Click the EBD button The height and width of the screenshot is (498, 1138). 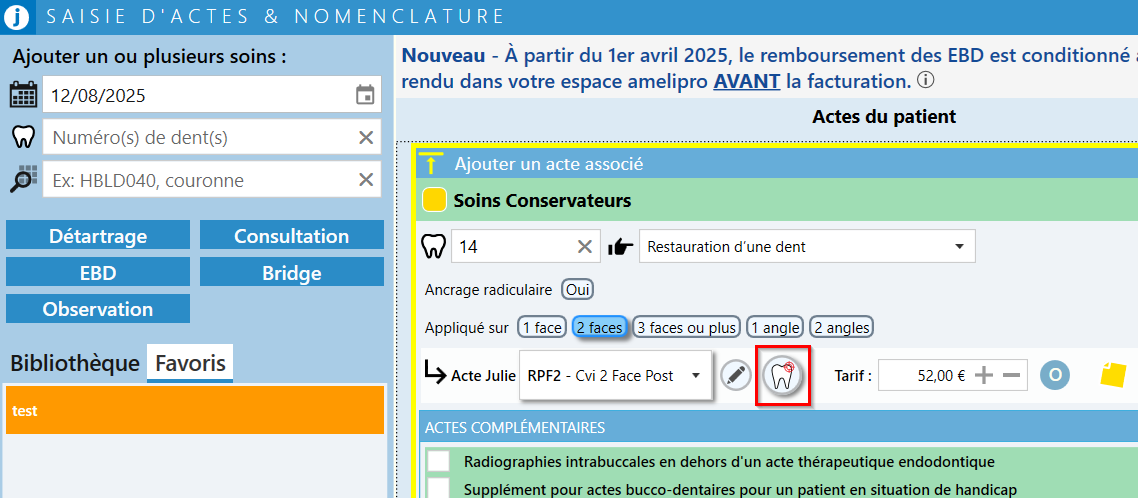coord(98,272)
